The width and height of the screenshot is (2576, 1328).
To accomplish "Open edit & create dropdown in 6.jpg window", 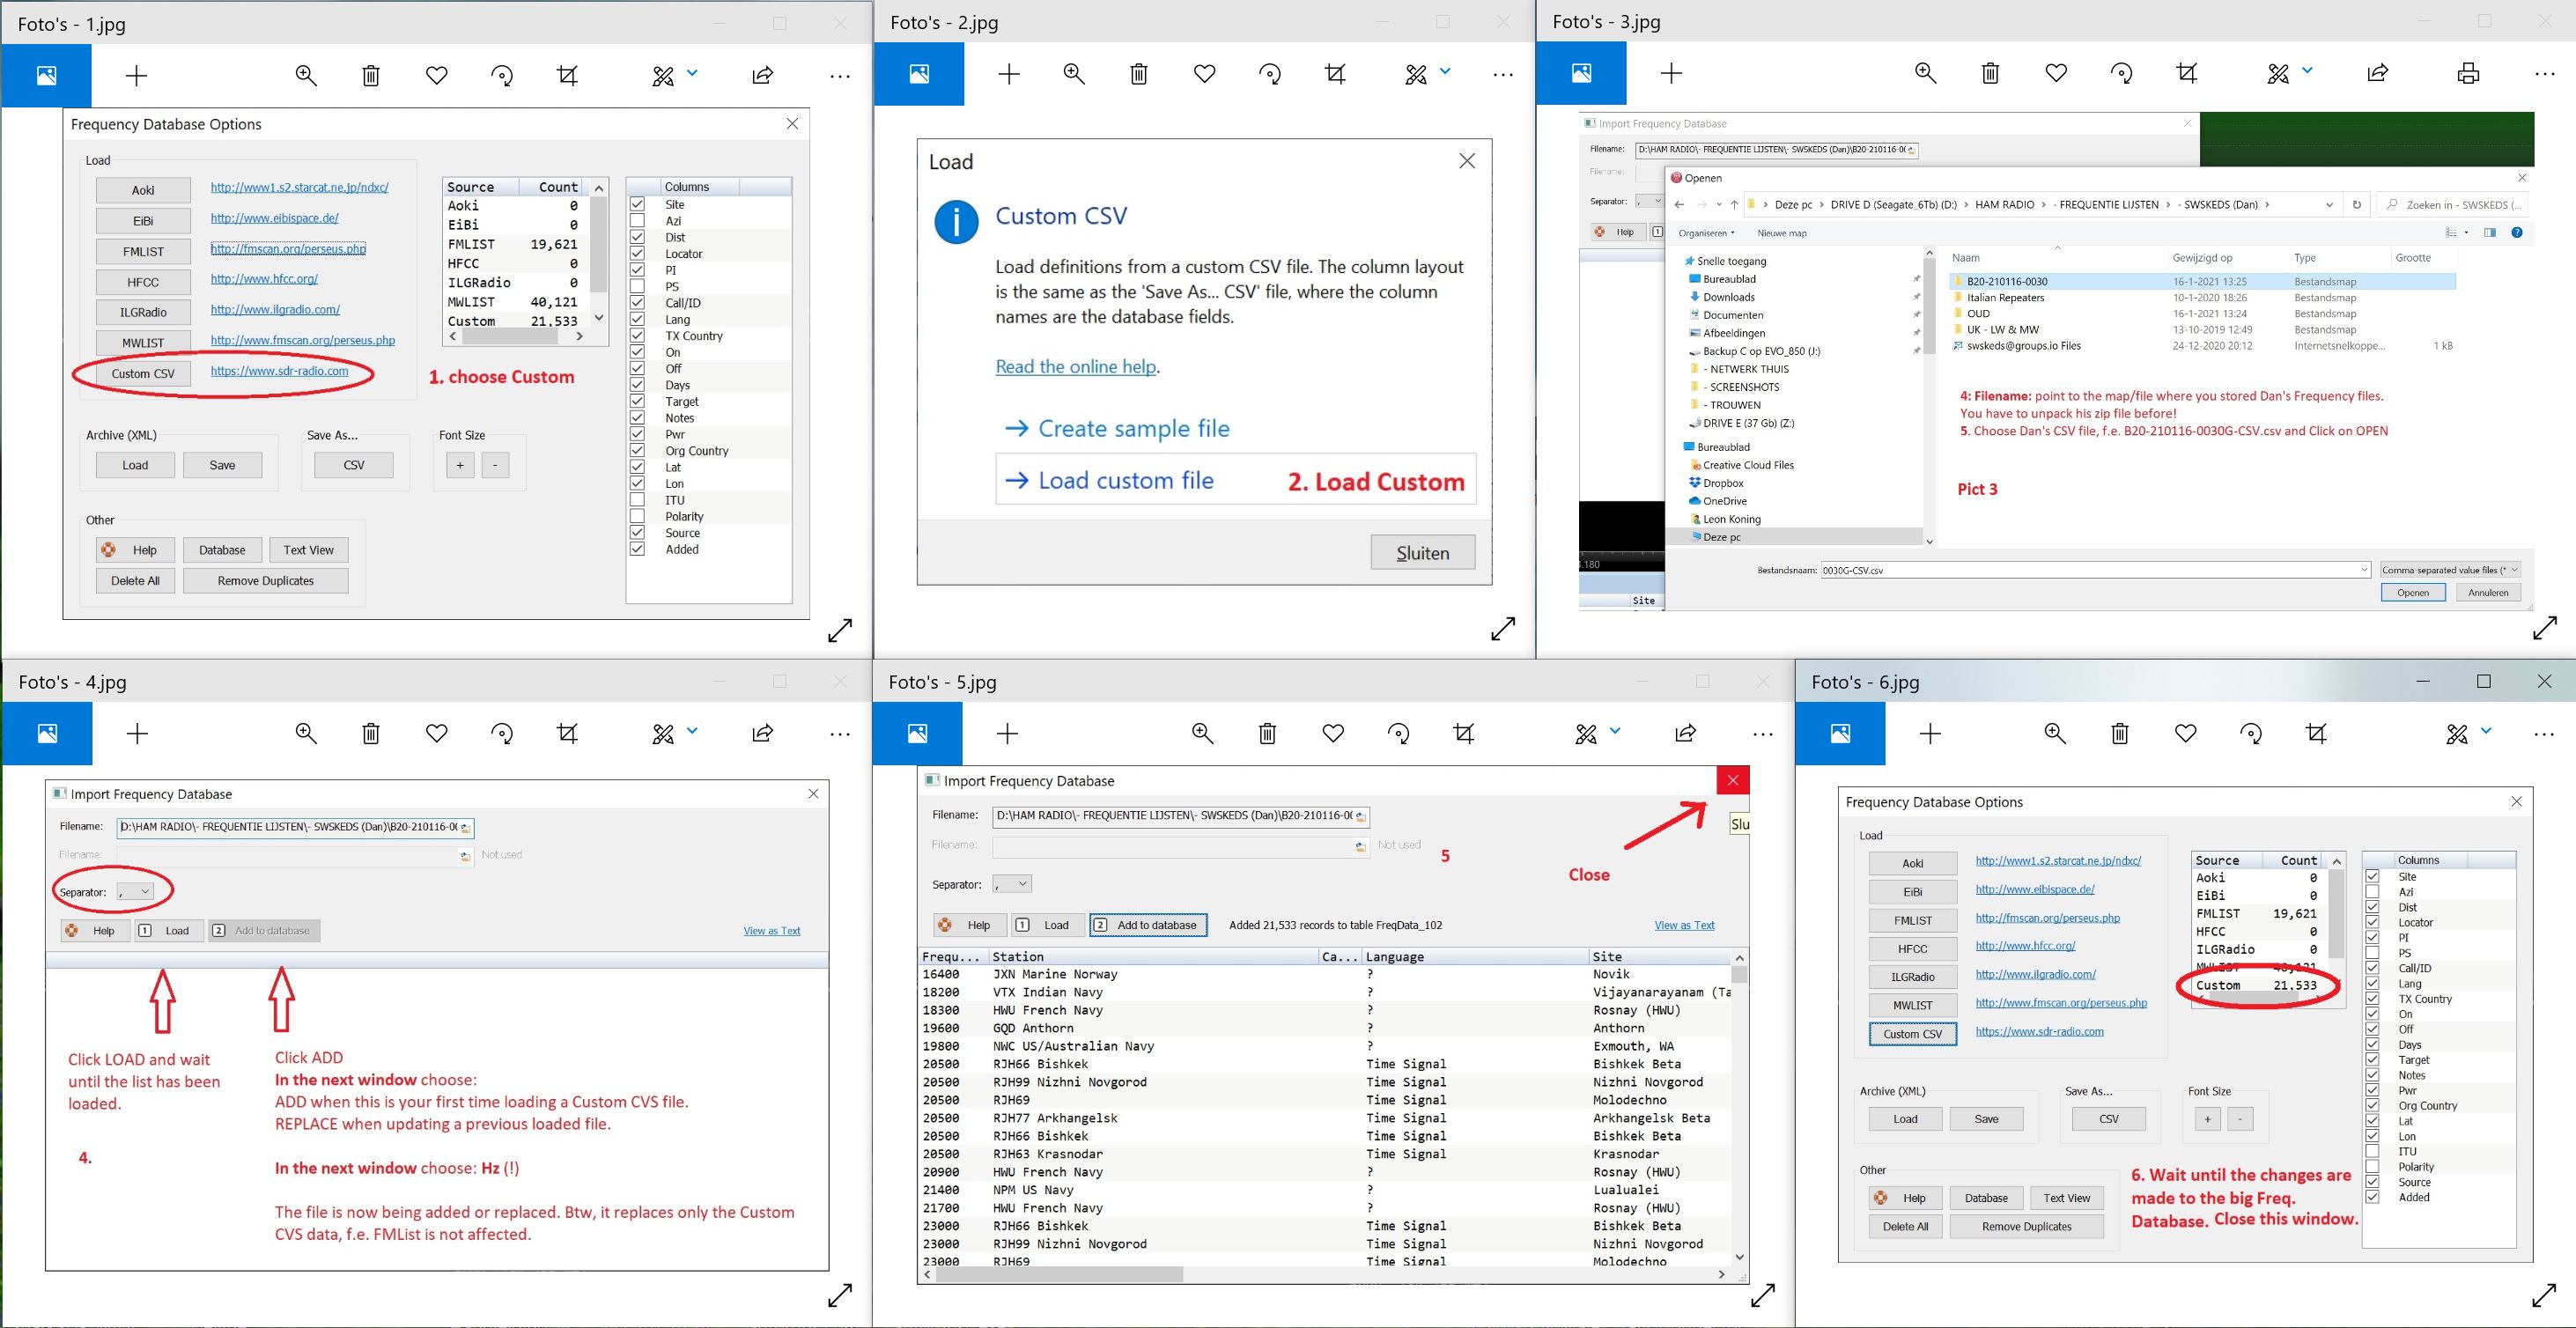I will pyautogui.click(x=2486, y=731).
